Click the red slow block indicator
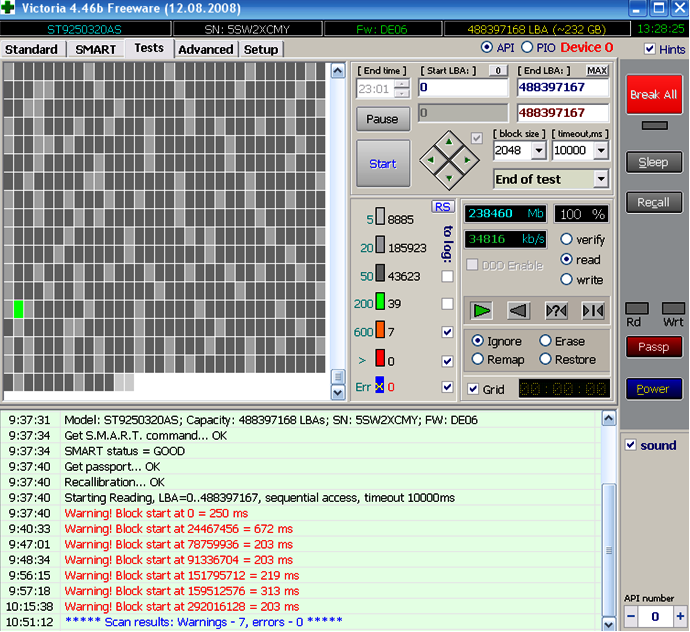 click(380, 358)
